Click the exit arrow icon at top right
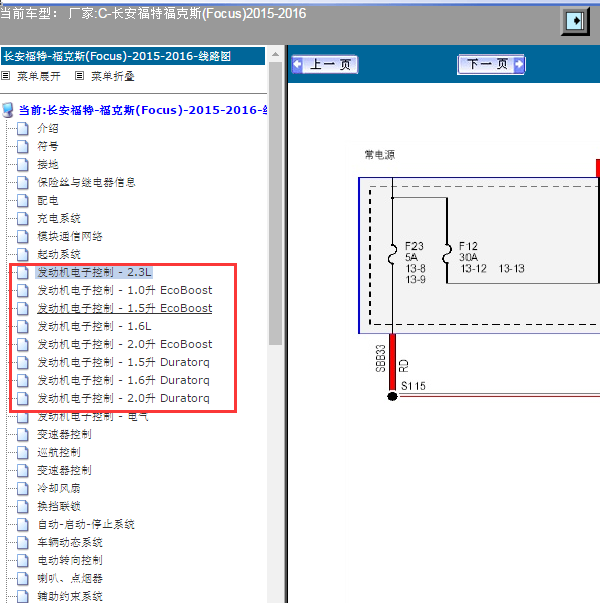600x603 pixels. click(575, 21)
